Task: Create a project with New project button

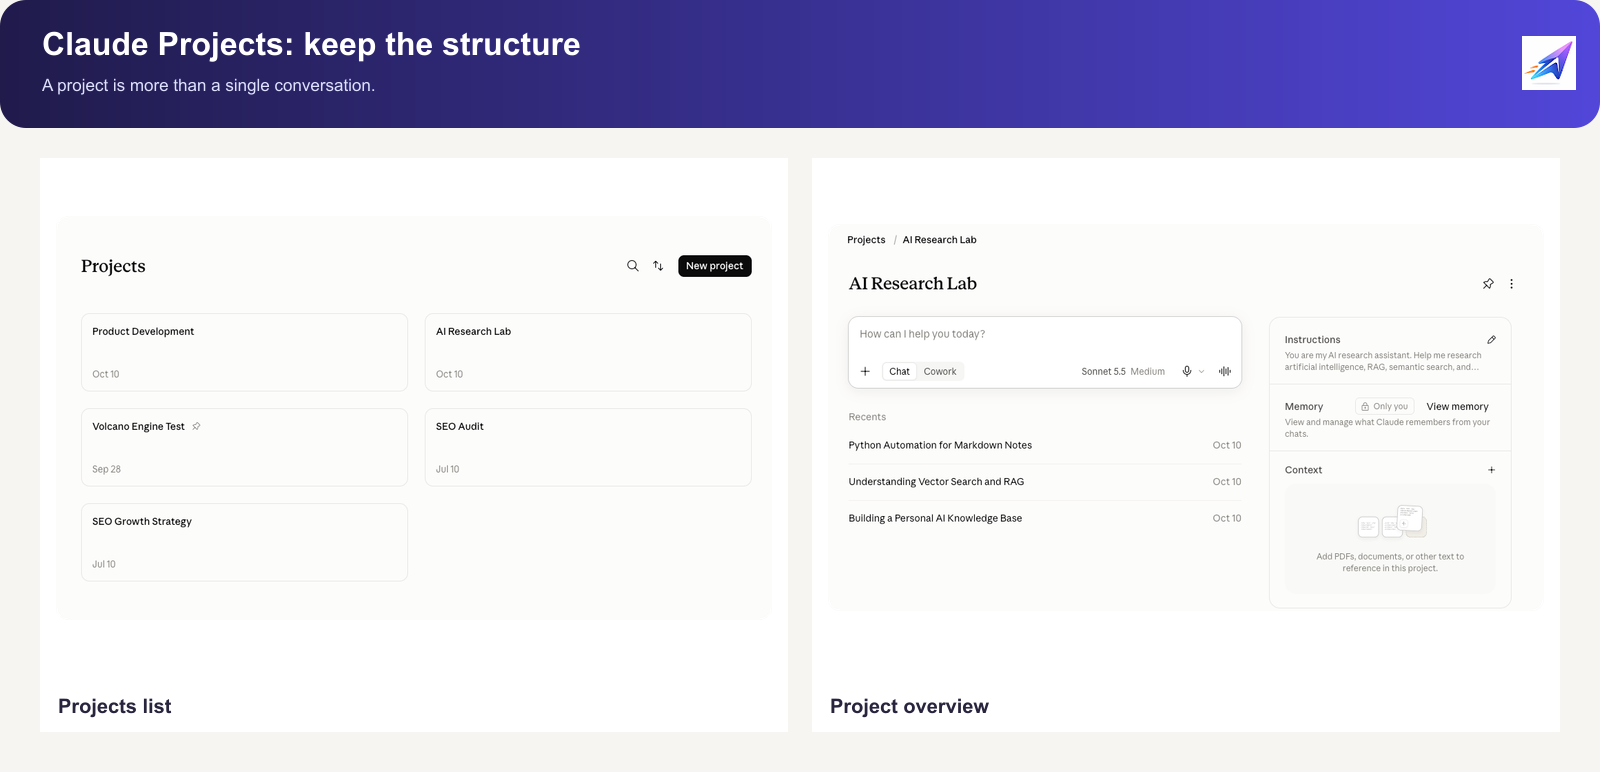Action: (715, 266)
